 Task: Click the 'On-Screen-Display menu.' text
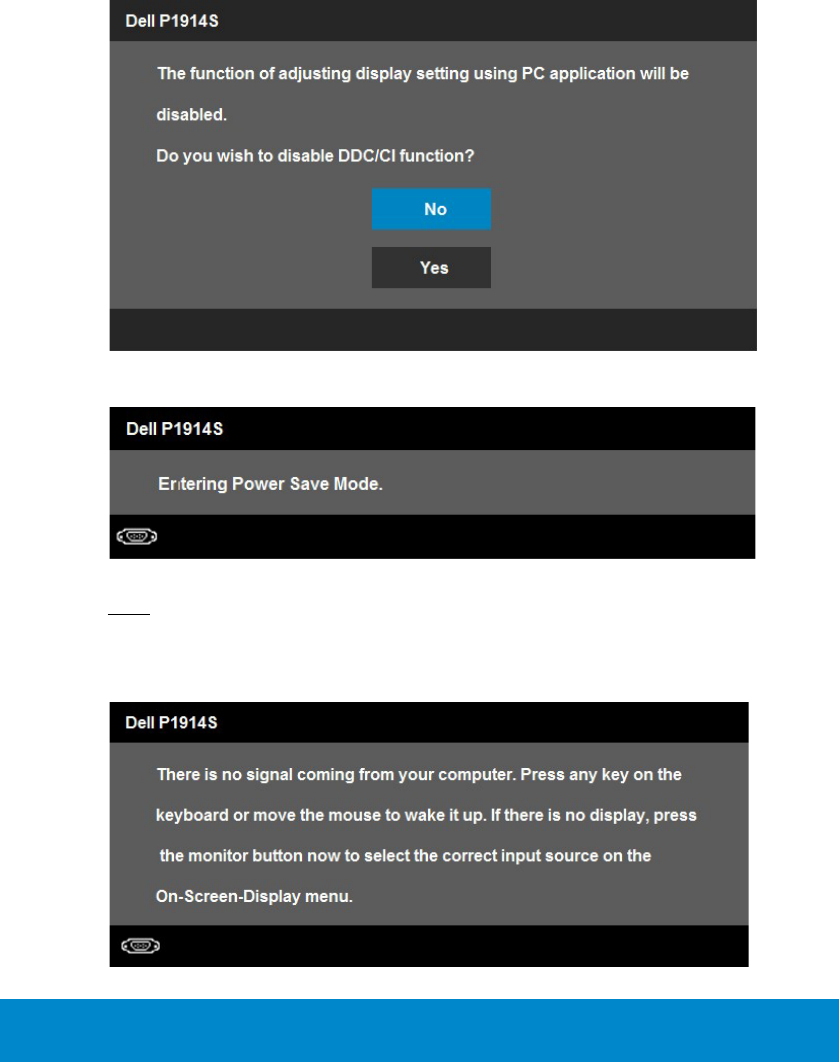coord(254,897)
